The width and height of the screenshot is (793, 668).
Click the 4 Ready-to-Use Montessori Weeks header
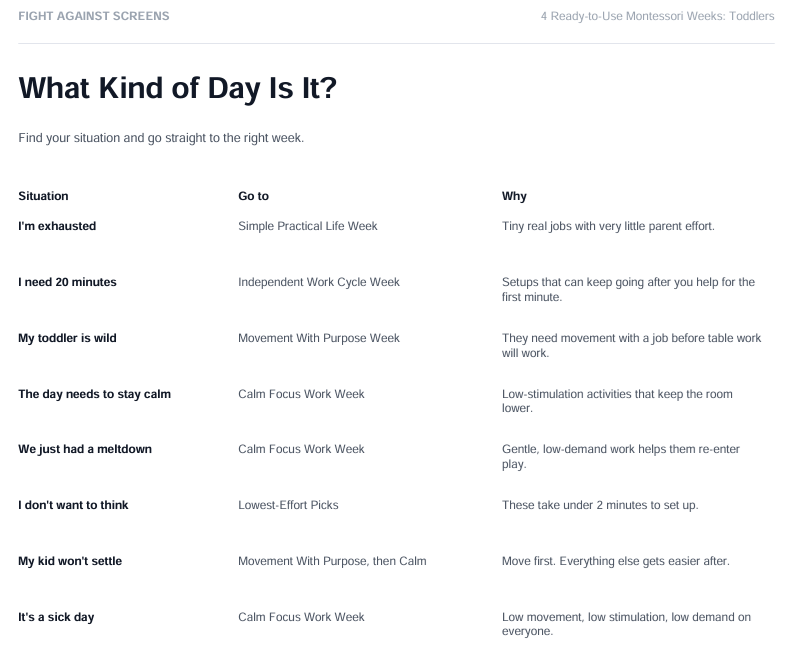[x=657, y=16]
